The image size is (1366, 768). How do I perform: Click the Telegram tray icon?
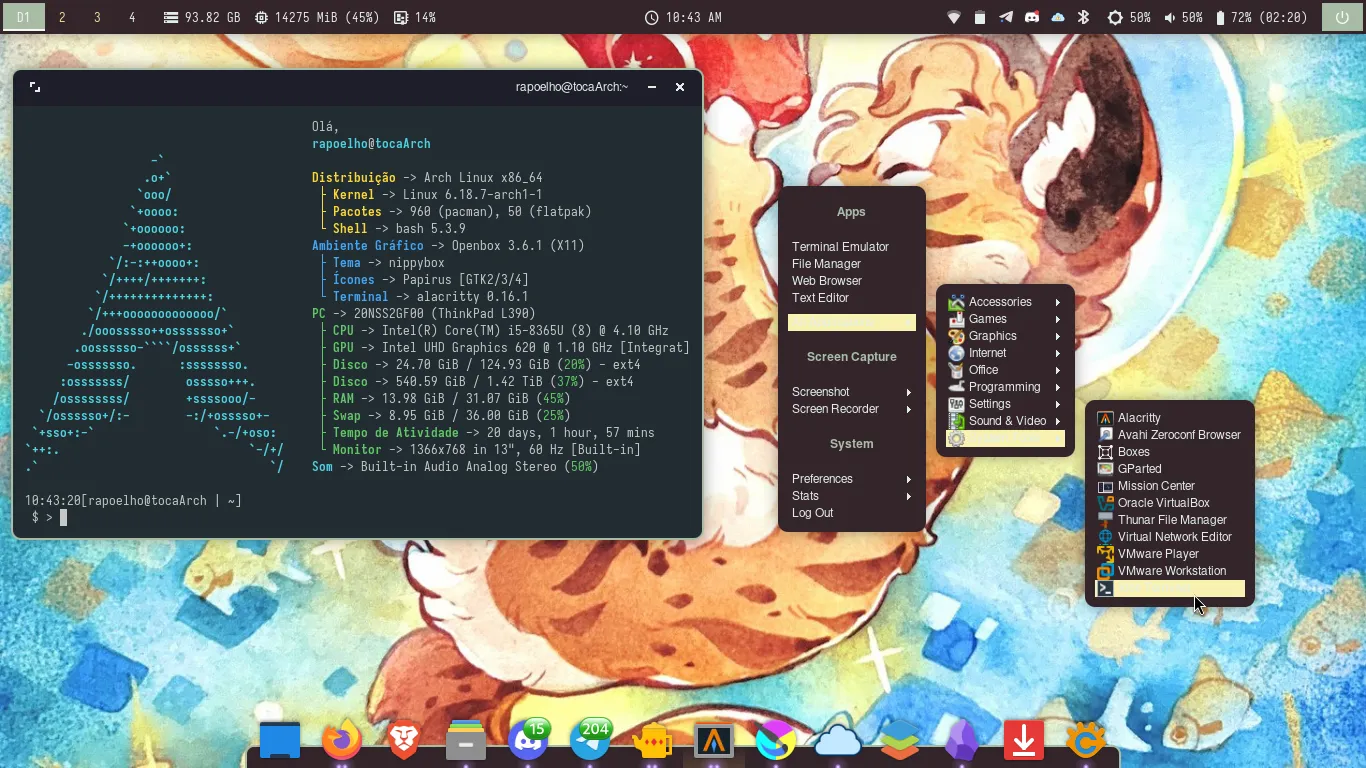[1005, 17]
